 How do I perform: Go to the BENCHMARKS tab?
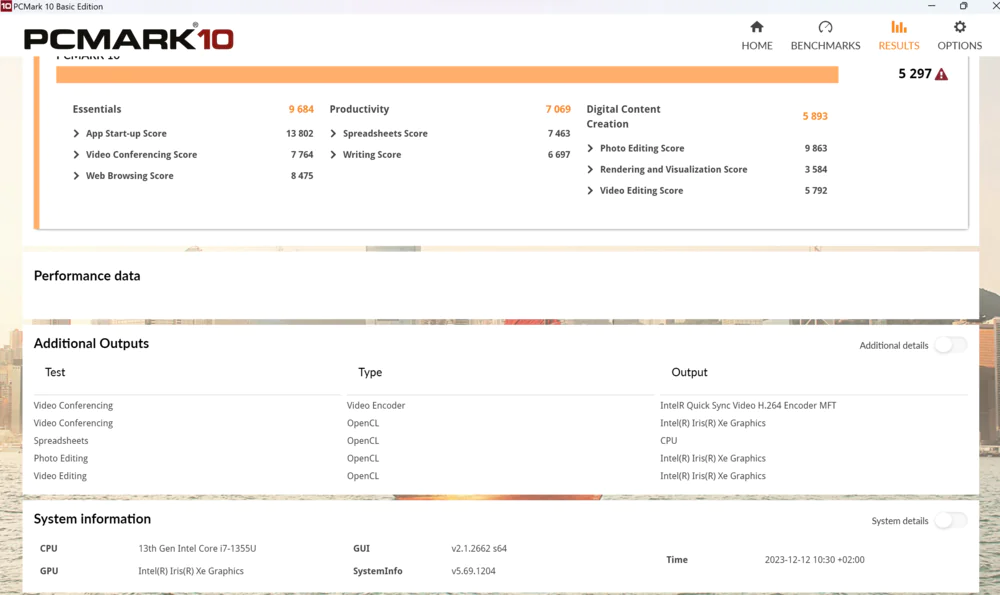point(825,36)
